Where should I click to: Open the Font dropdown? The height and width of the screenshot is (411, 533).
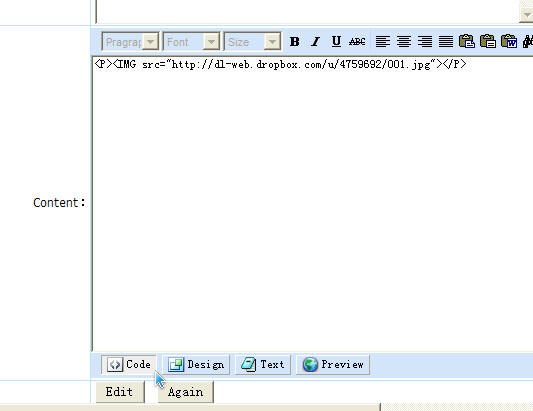pos(191,42)
